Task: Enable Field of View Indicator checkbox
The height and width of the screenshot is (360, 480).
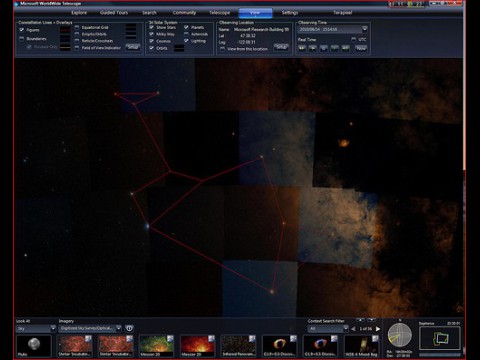Action: coord(77,48)
